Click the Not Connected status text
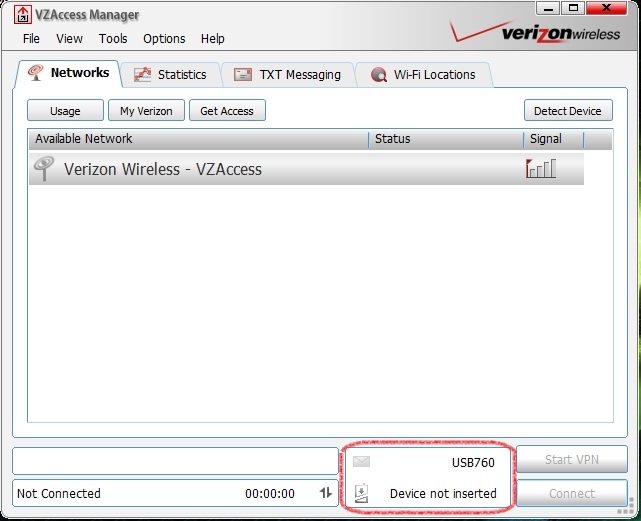This screenshot has width=641, height=521. click(x=59, y=494)
